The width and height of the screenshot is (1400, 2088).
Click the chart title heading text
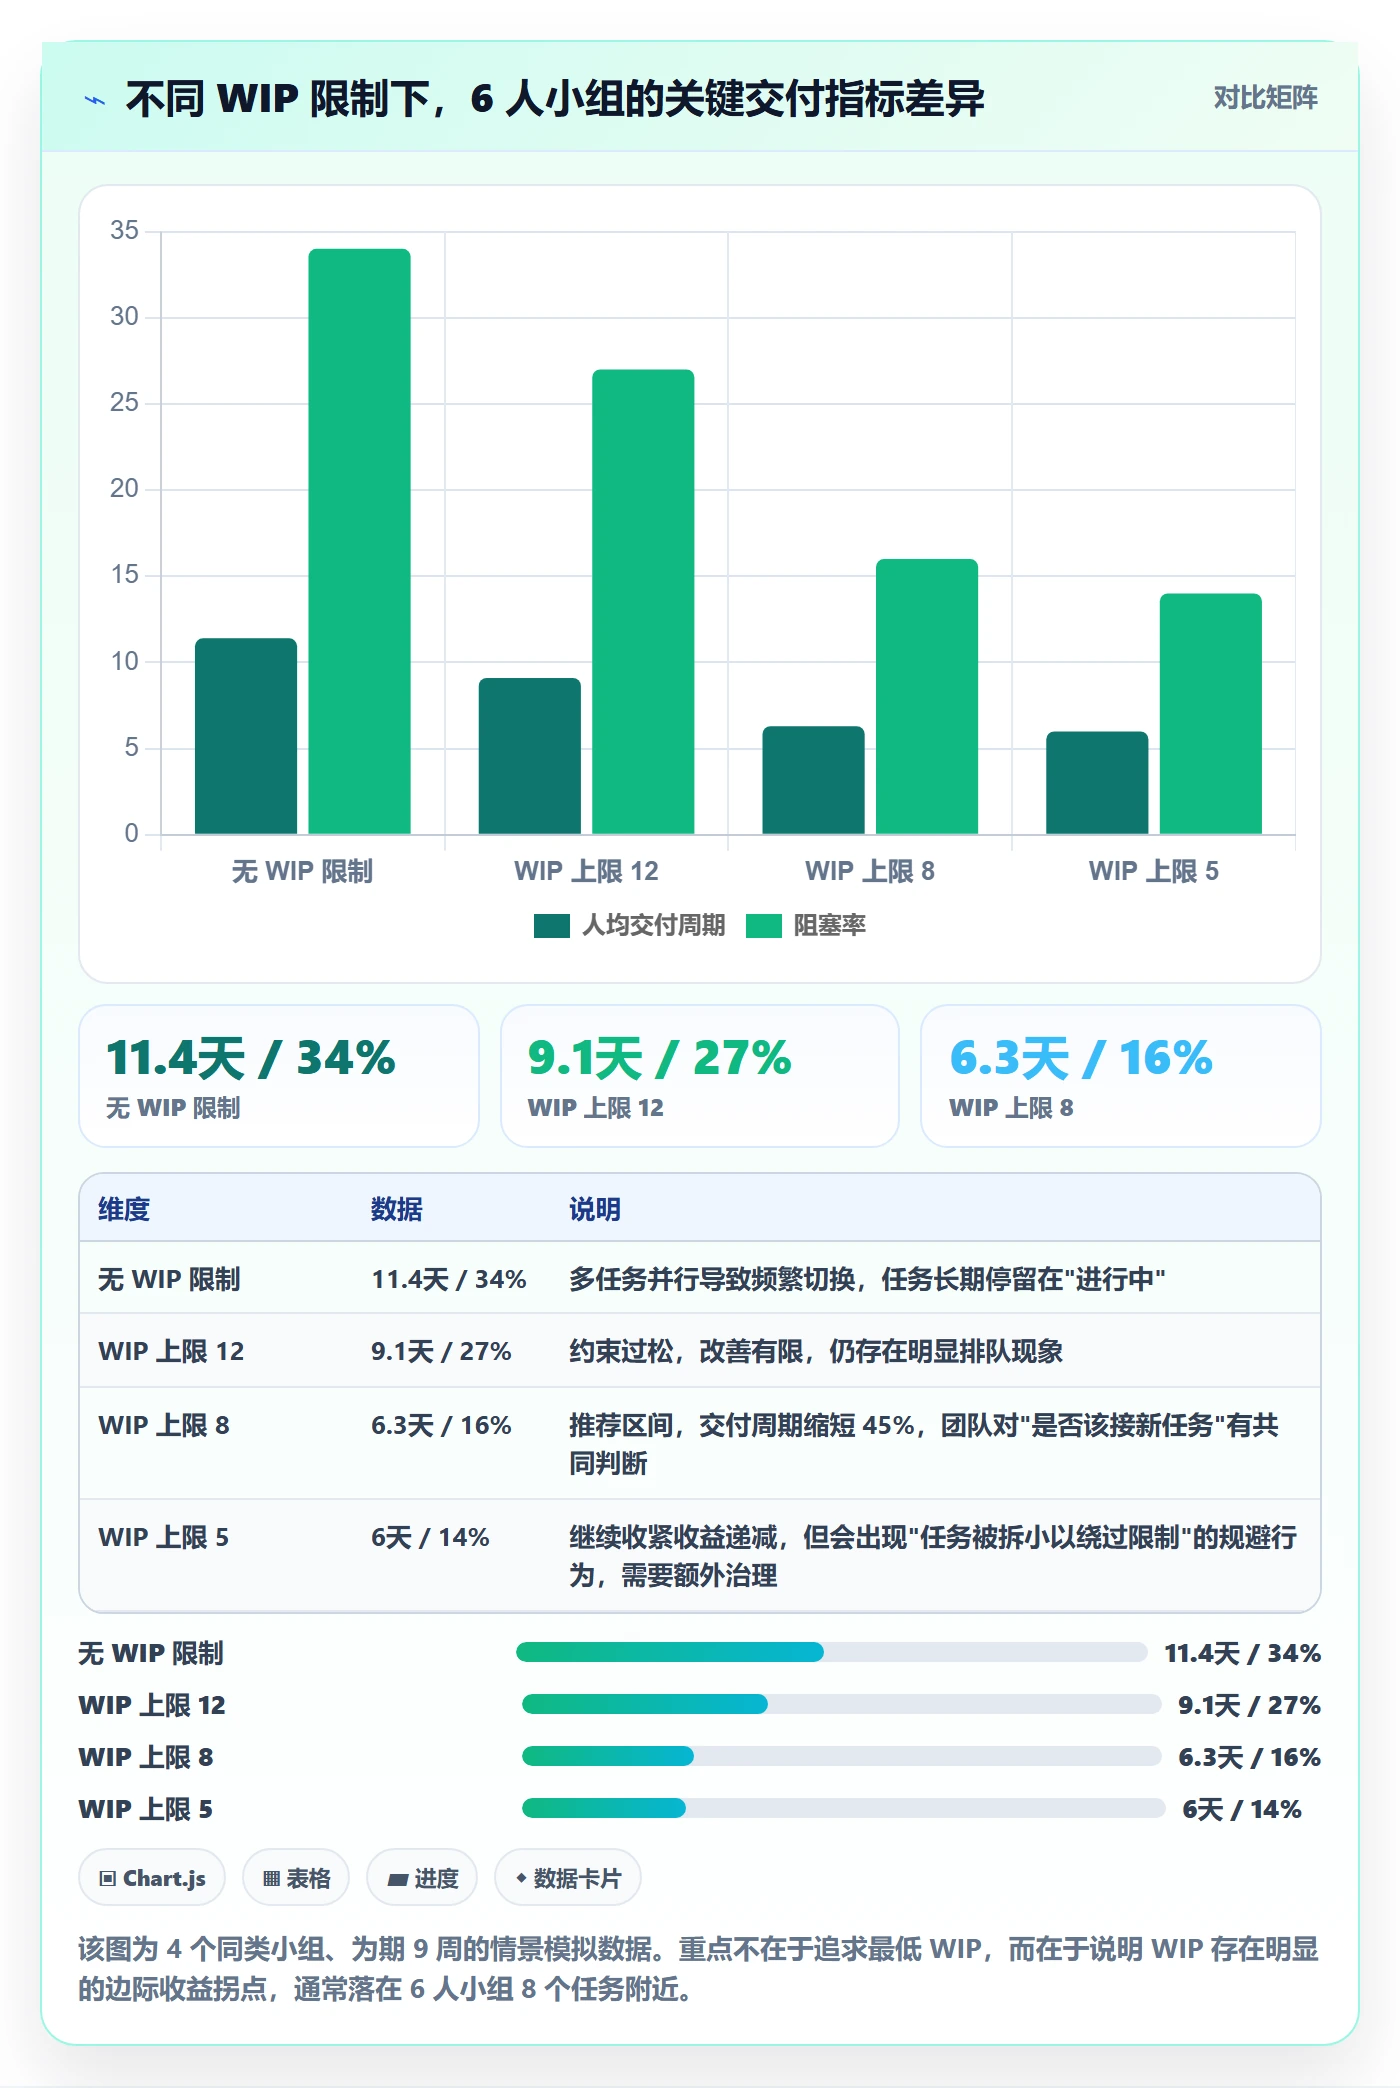pyautogui.click(x=555, y=99)
